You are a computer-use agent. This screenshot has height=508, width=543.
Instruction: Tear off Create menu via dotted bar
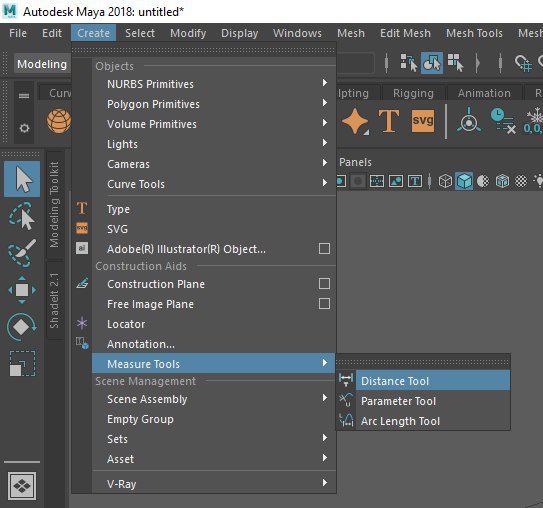(x=204, y=50)
